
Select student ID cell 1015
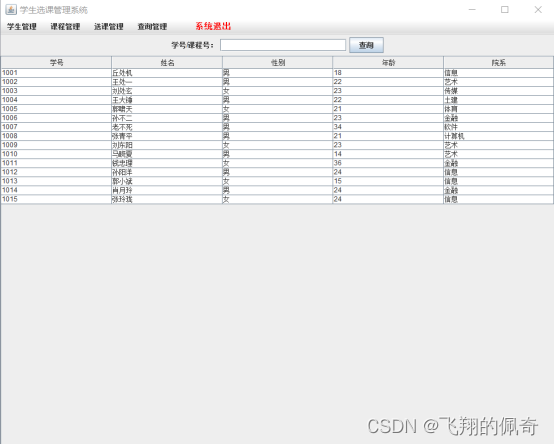[x=56, y=199]
